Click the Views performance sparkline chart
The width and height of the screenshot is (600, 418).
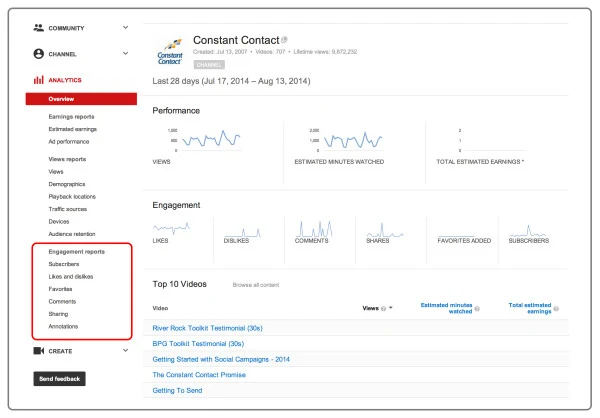click(210, 139)
